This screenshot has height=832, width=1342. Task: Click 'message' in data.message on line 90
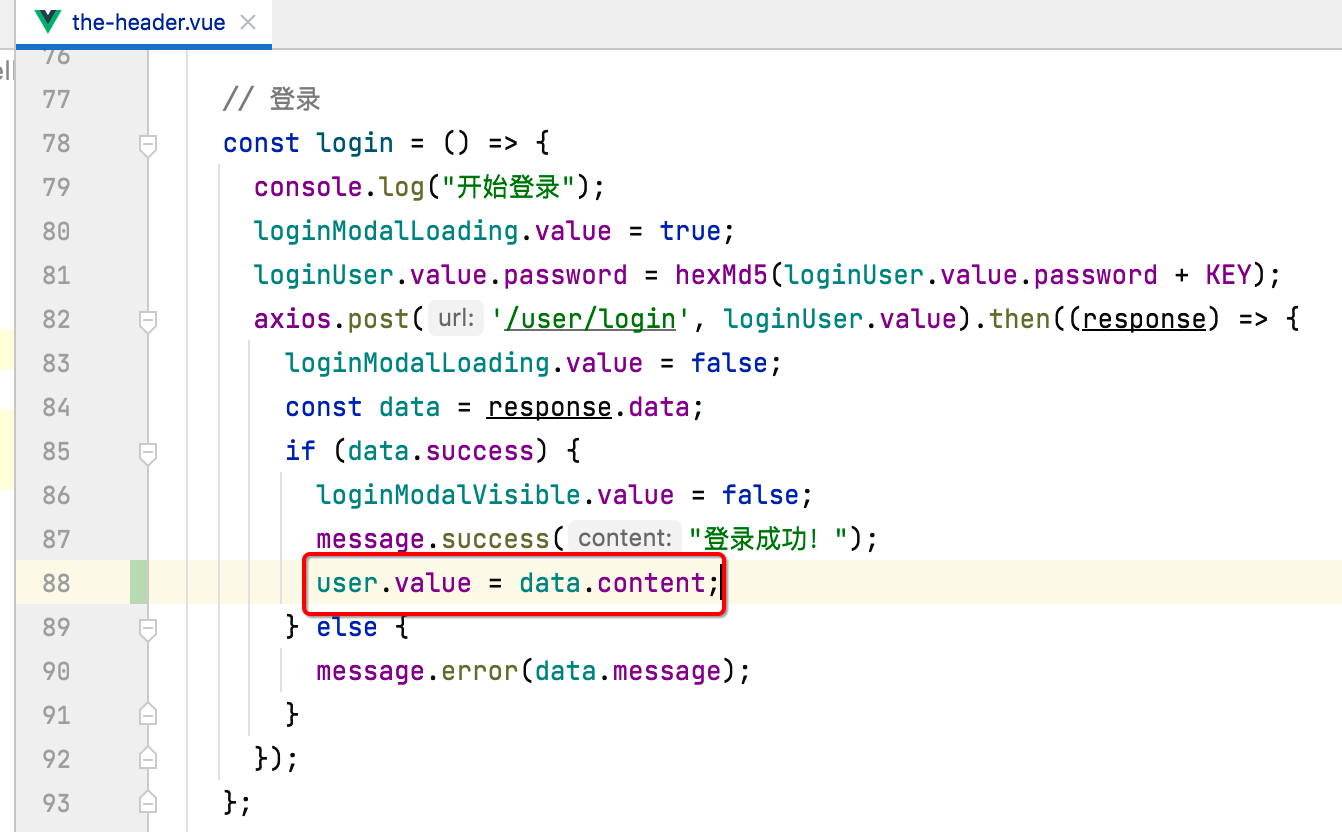point(666,671)
